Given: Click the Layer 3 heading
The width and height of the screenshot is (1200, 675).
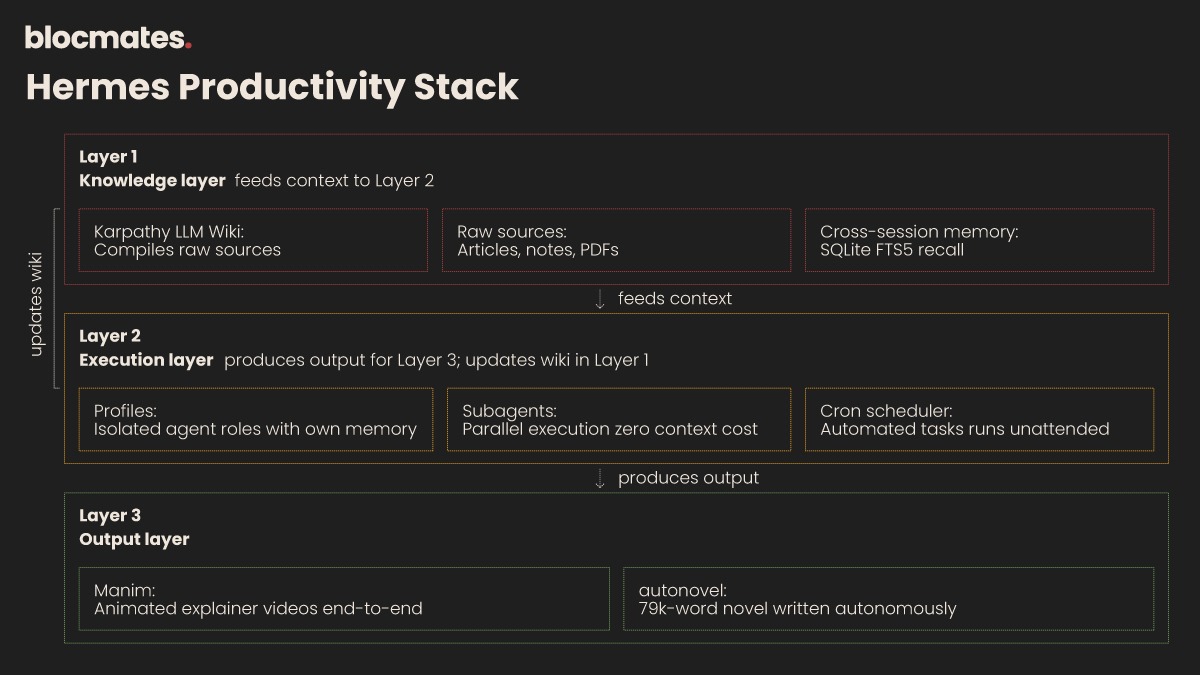Looking at the screenshot, I should pos(110,516).
